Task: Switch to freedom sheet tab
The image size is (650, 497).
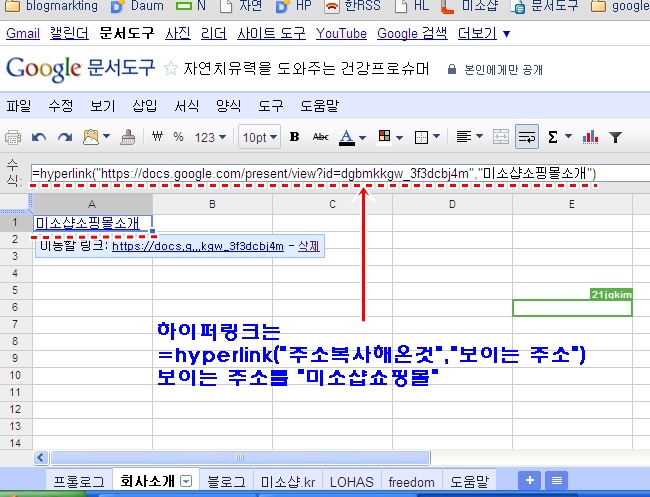Action: pos(412,482)
